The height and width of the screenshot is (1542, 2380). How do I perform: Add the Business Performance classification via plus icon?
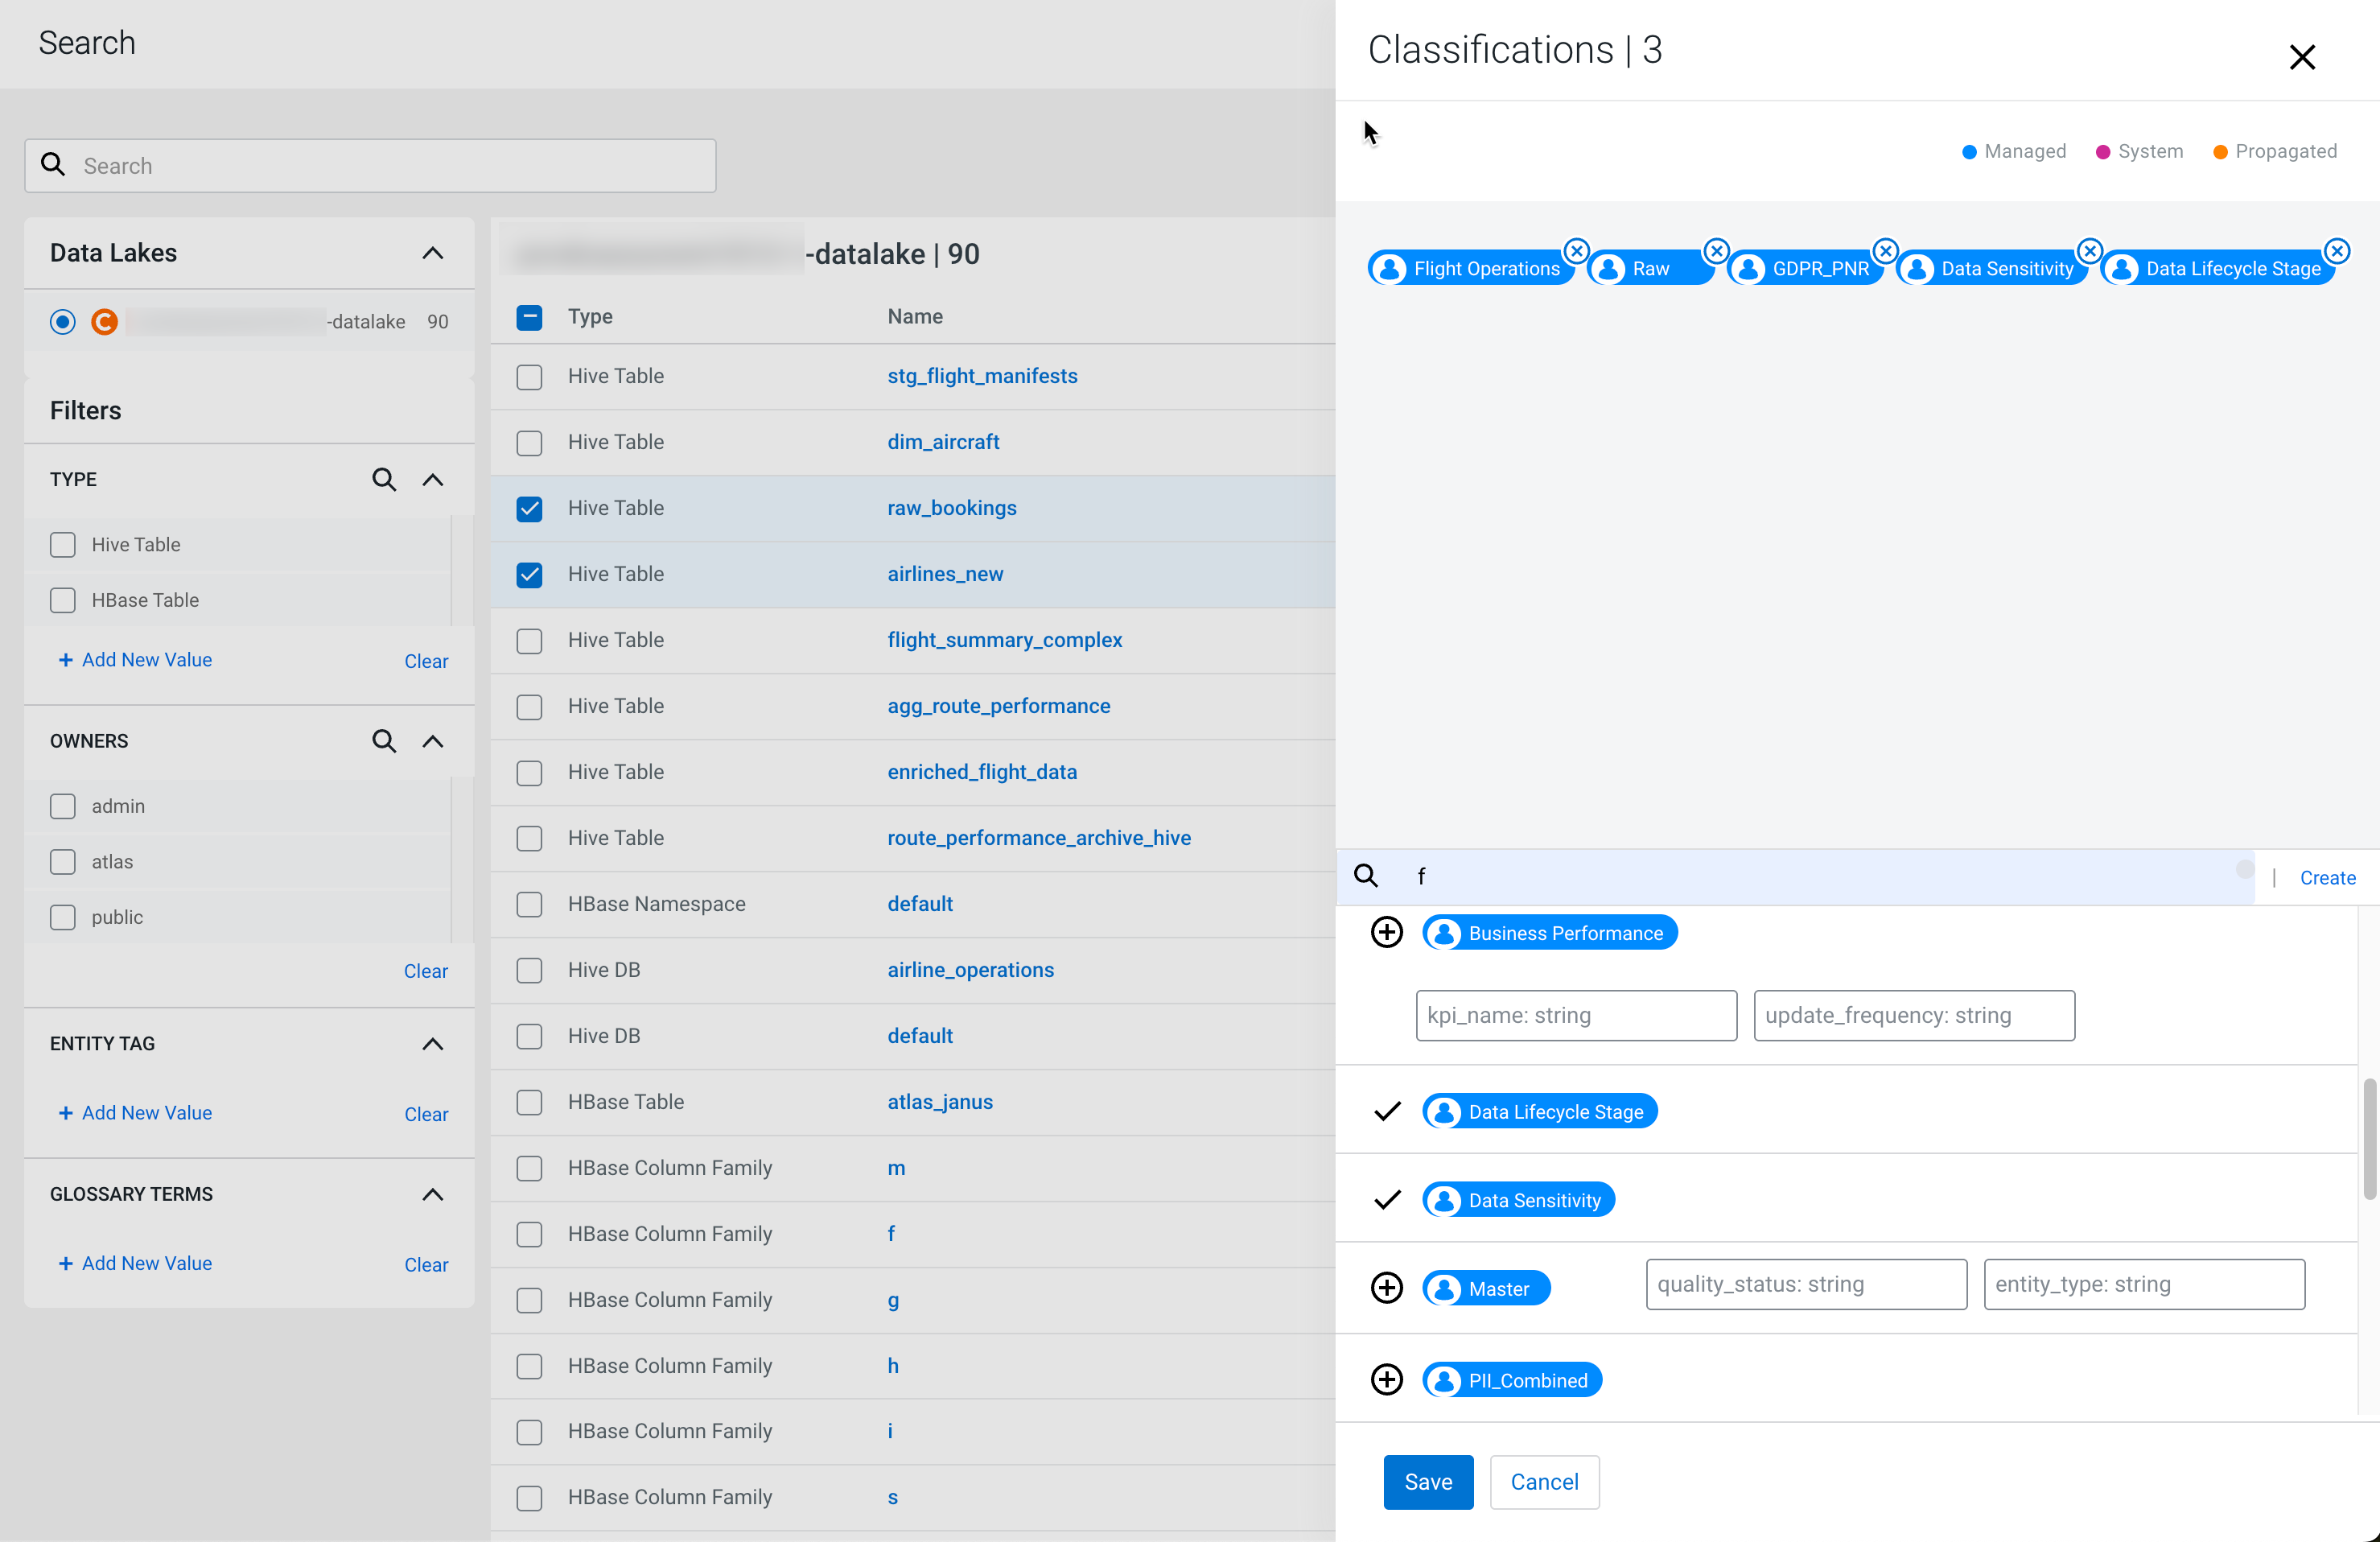coord(1386,932)
